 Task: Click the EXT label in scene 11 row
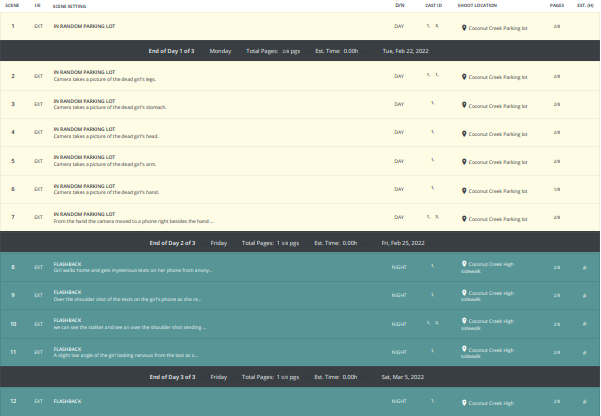38,352
